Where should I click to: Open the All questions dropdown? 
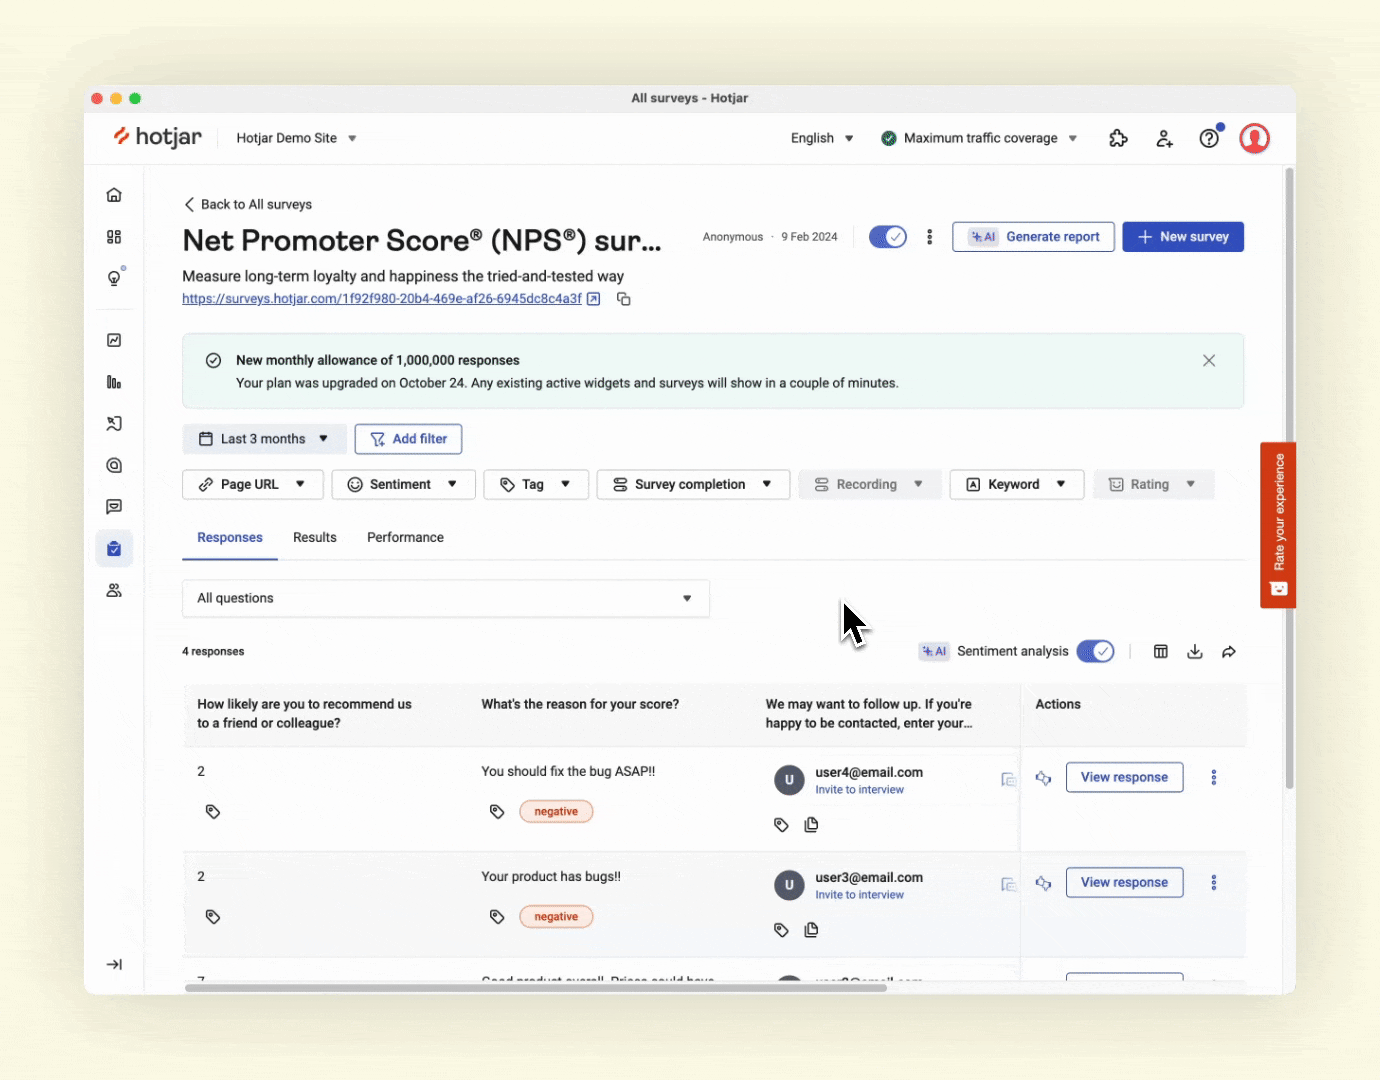(x=446, y=598)
